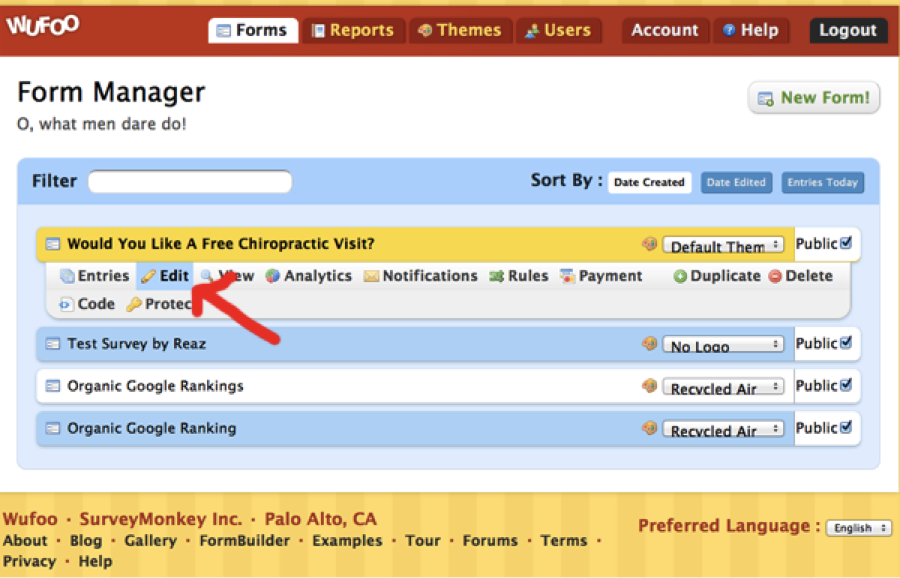
Task: Toggle Public checkbox for Organic Google Rankings
Action: [847, 385]
